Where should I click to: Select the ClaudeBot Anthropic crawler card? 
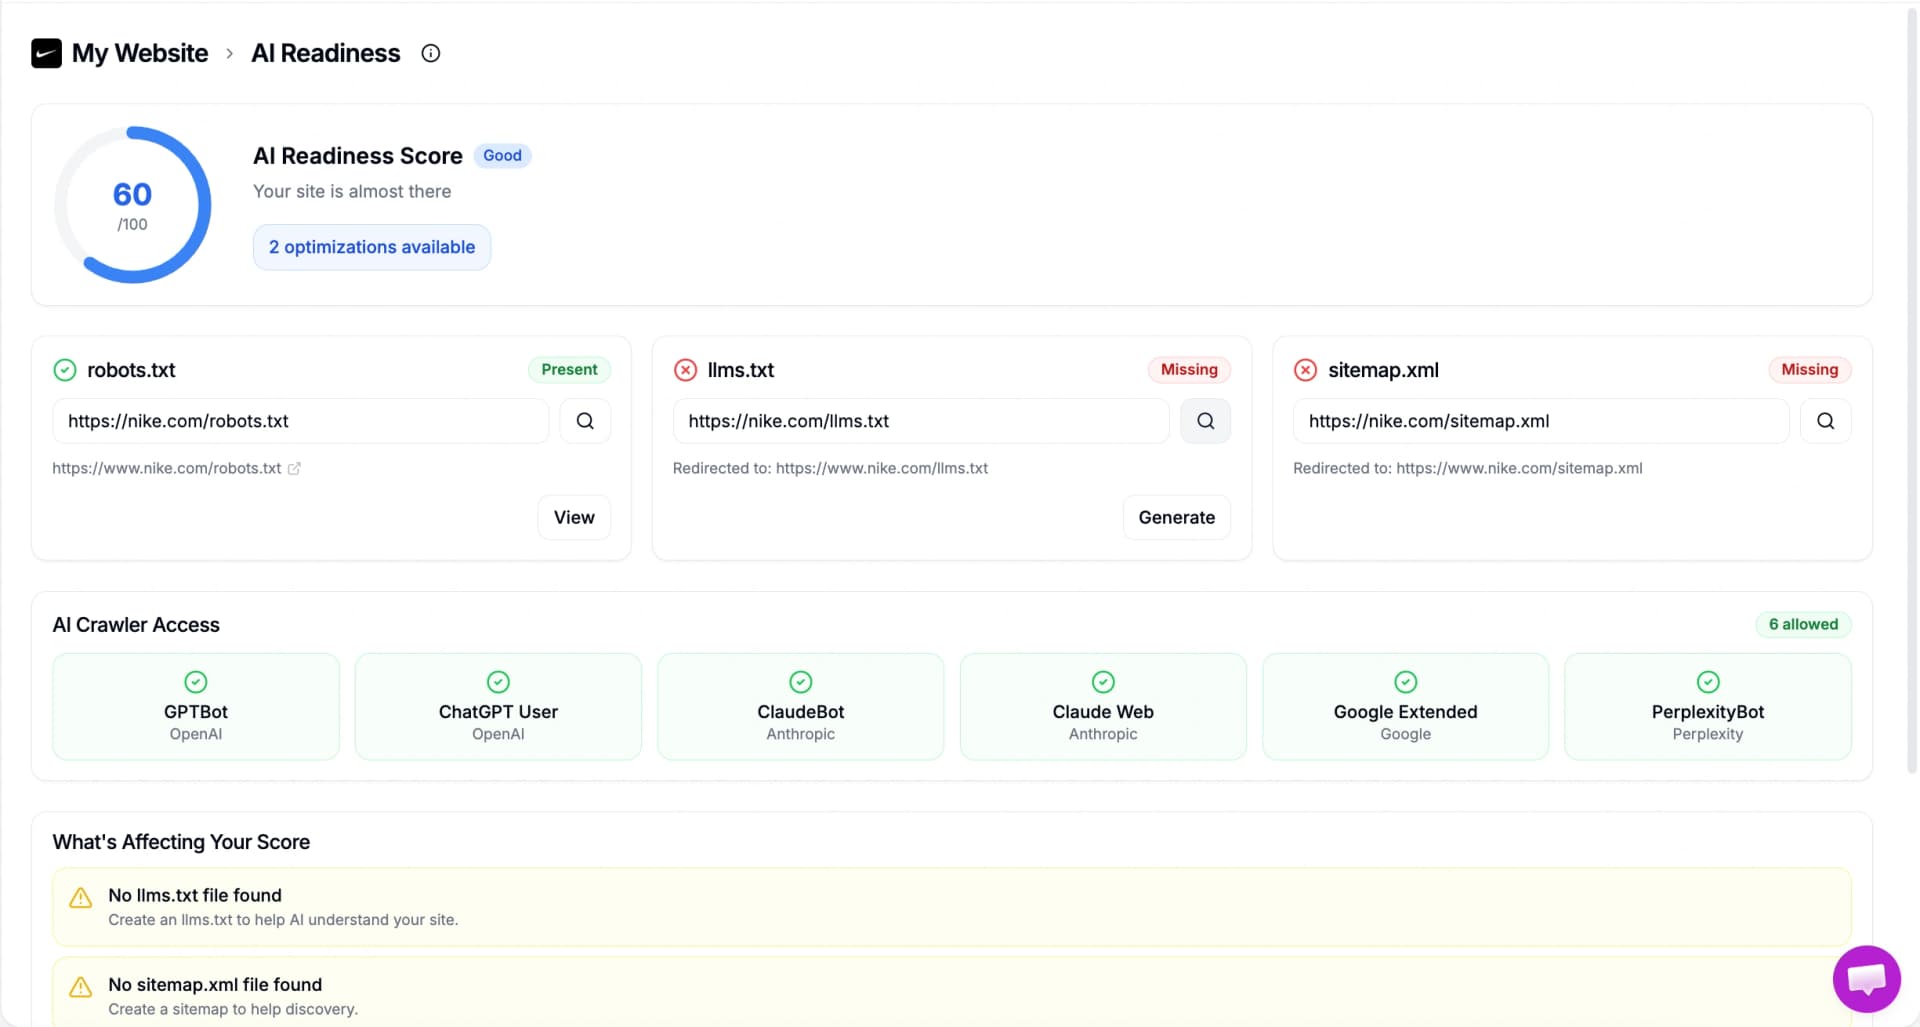click(801, 706)
